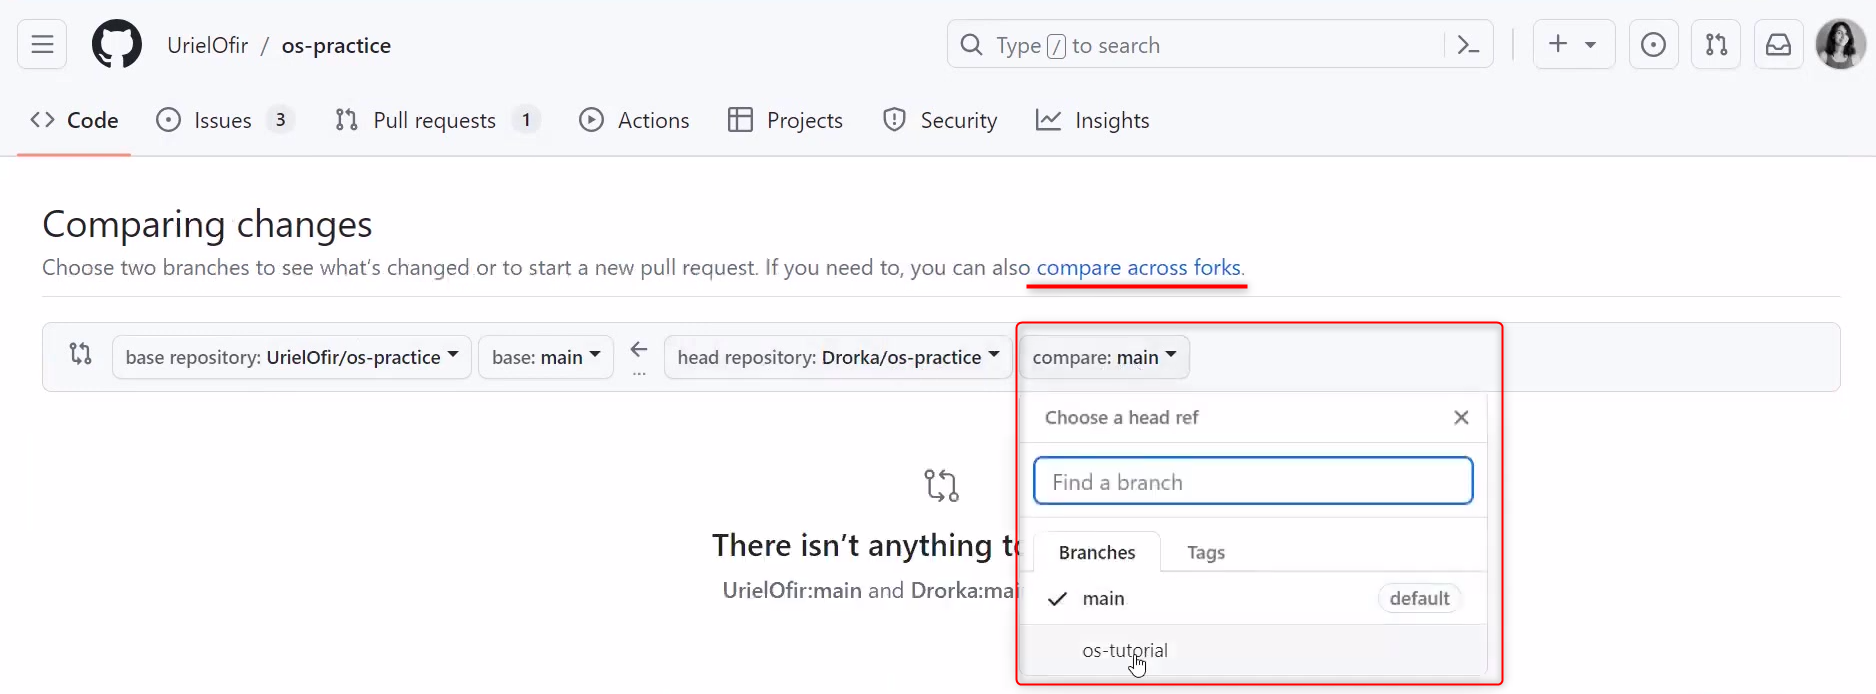
Task: Close the Choose a head ref popup
Action: pyautogui.click(x=1461, y=417)
